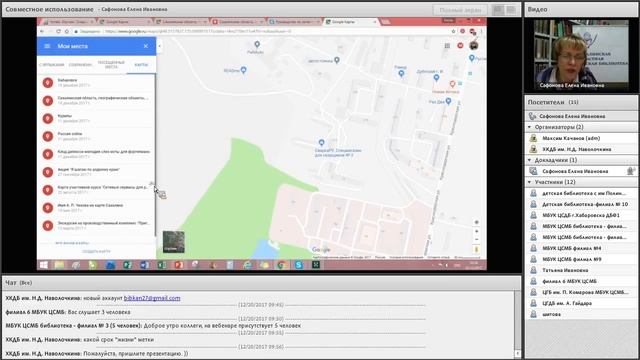Click the microphone icon beside the presenter
The height and width of the screenshot is (360, 640).
point(631,171)
